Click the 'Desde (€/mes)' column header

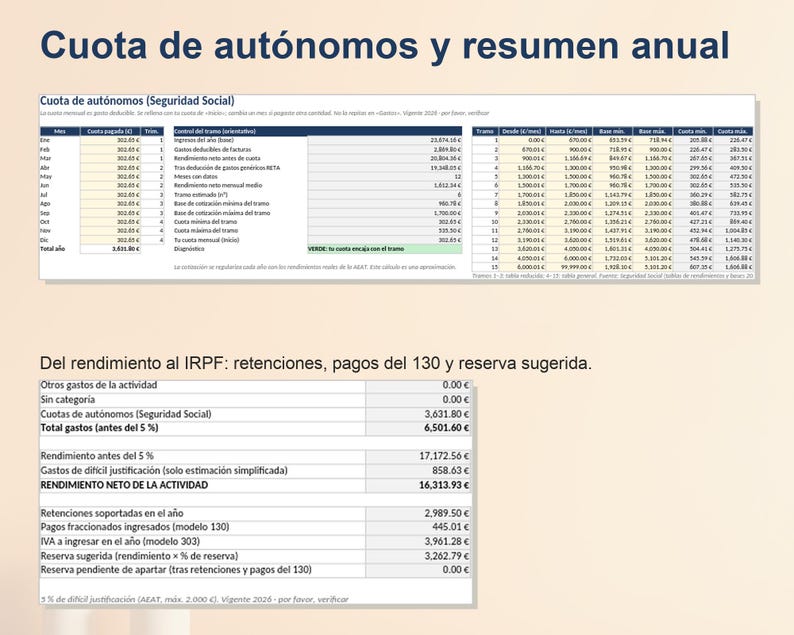522,131
